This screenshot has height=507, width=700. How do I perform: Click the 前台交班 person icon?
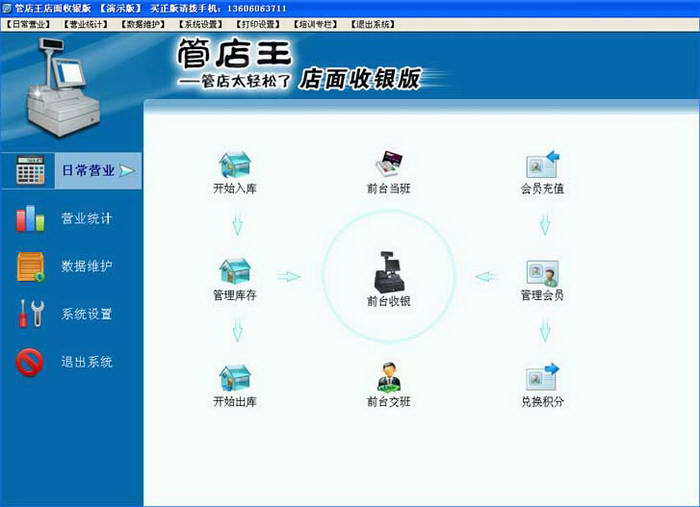pos(389,377)
